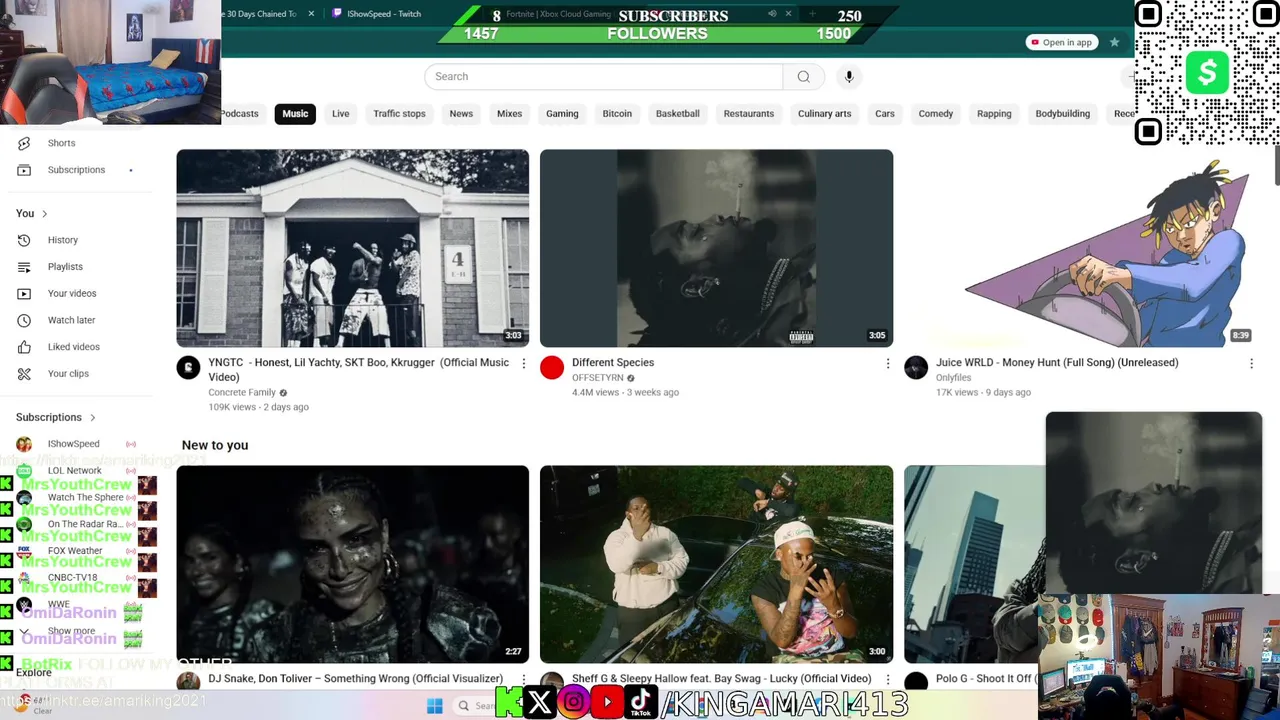Select the News filter chip
The width and height of the screenshot is (1280, 720).
pos(461,114)
